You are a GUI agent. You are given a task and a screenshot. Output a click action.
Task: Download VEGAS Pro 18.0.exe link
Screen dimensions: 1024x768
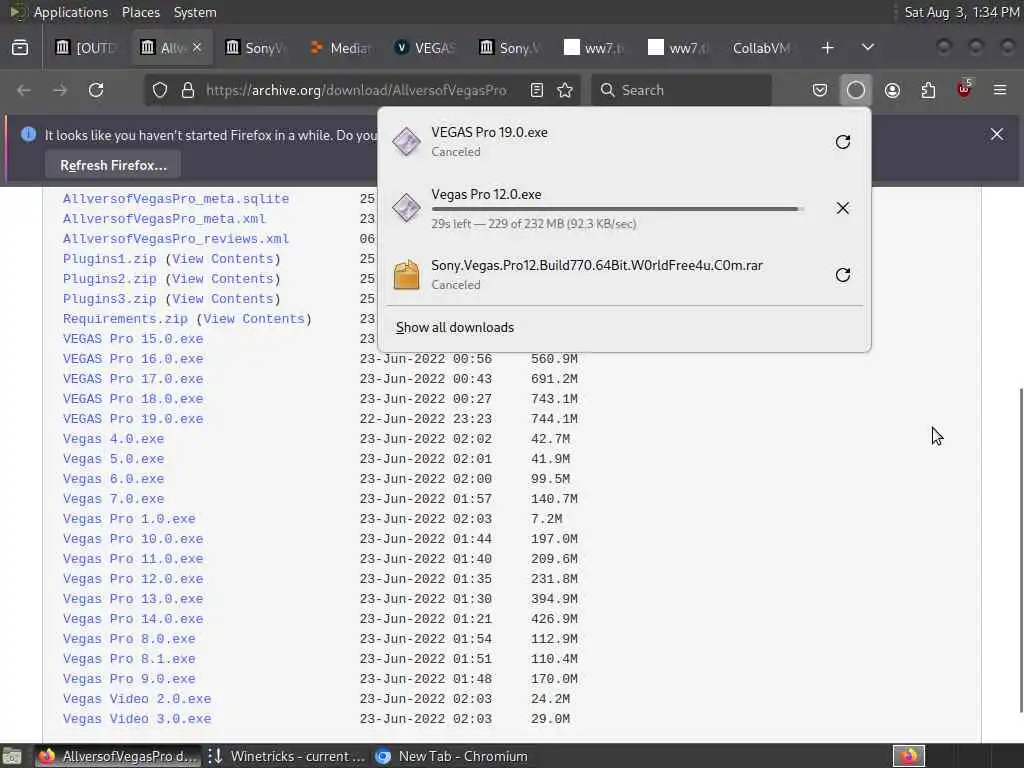[x=133, y=398]
